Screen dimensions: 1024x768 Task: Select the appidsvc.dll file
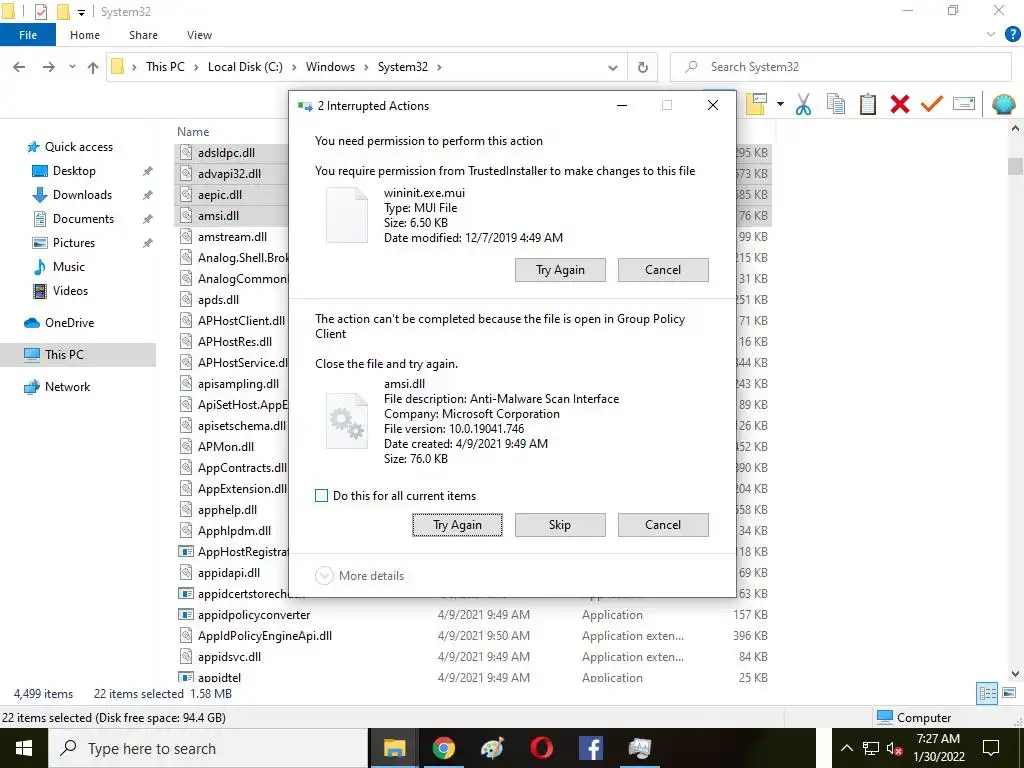(x=229, y=656)
